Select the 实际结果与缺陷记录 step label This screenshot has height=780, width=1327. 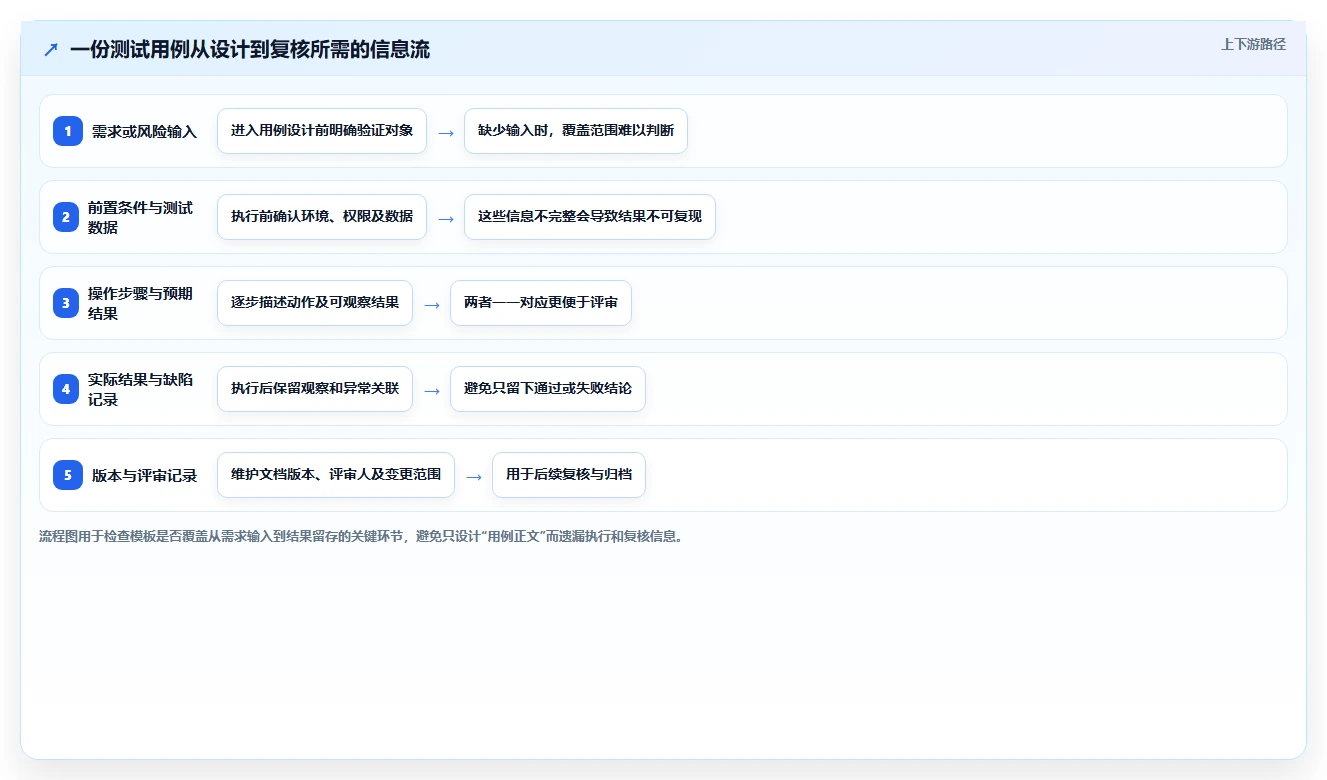coord(140,389)
